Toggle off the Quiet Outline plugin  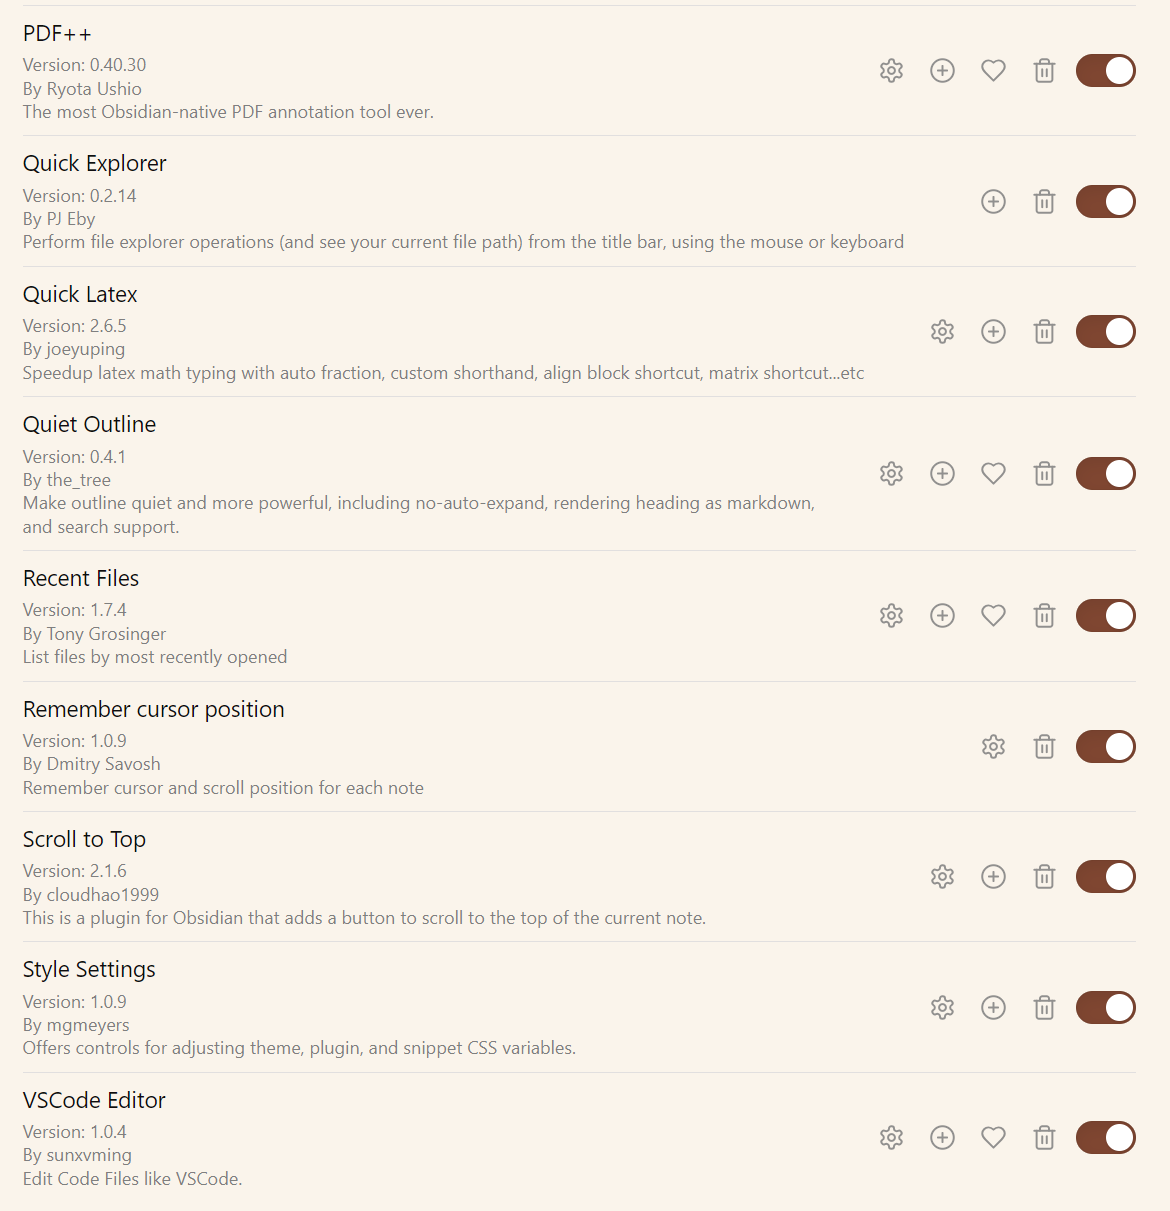1106,474
